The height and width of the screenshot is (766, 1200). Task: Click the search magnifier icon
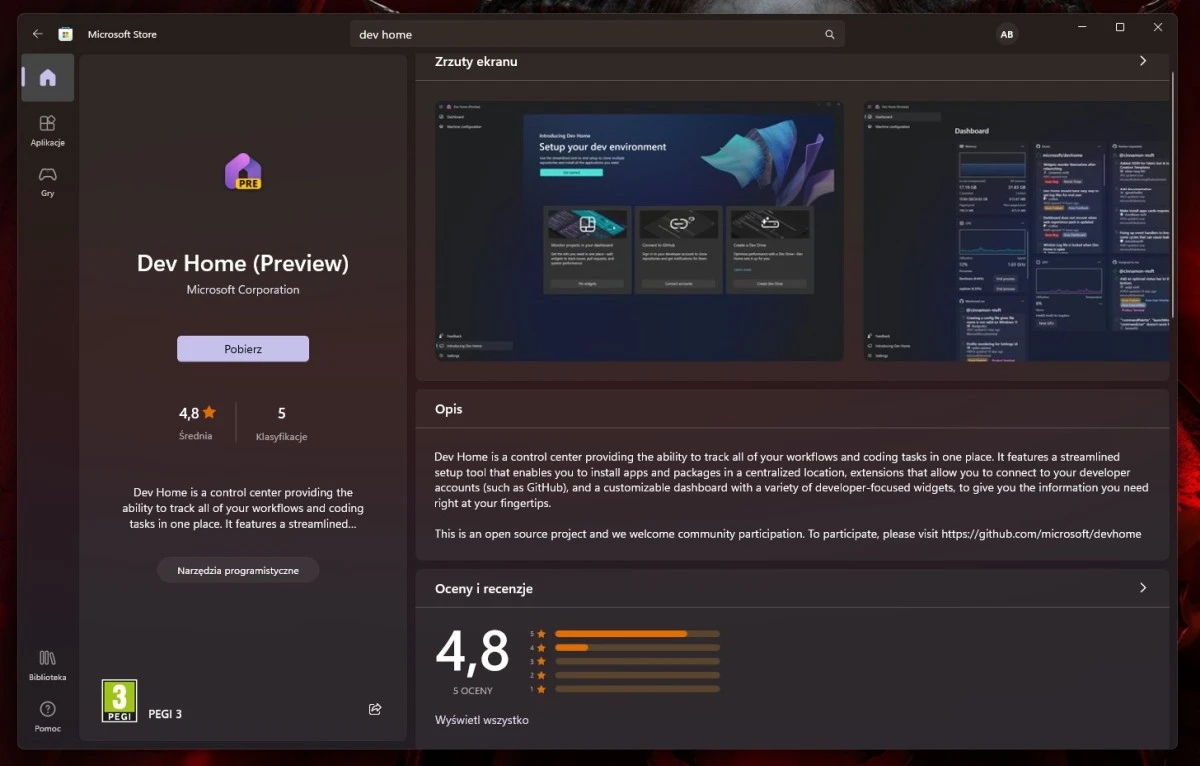(x=829, y=34)
